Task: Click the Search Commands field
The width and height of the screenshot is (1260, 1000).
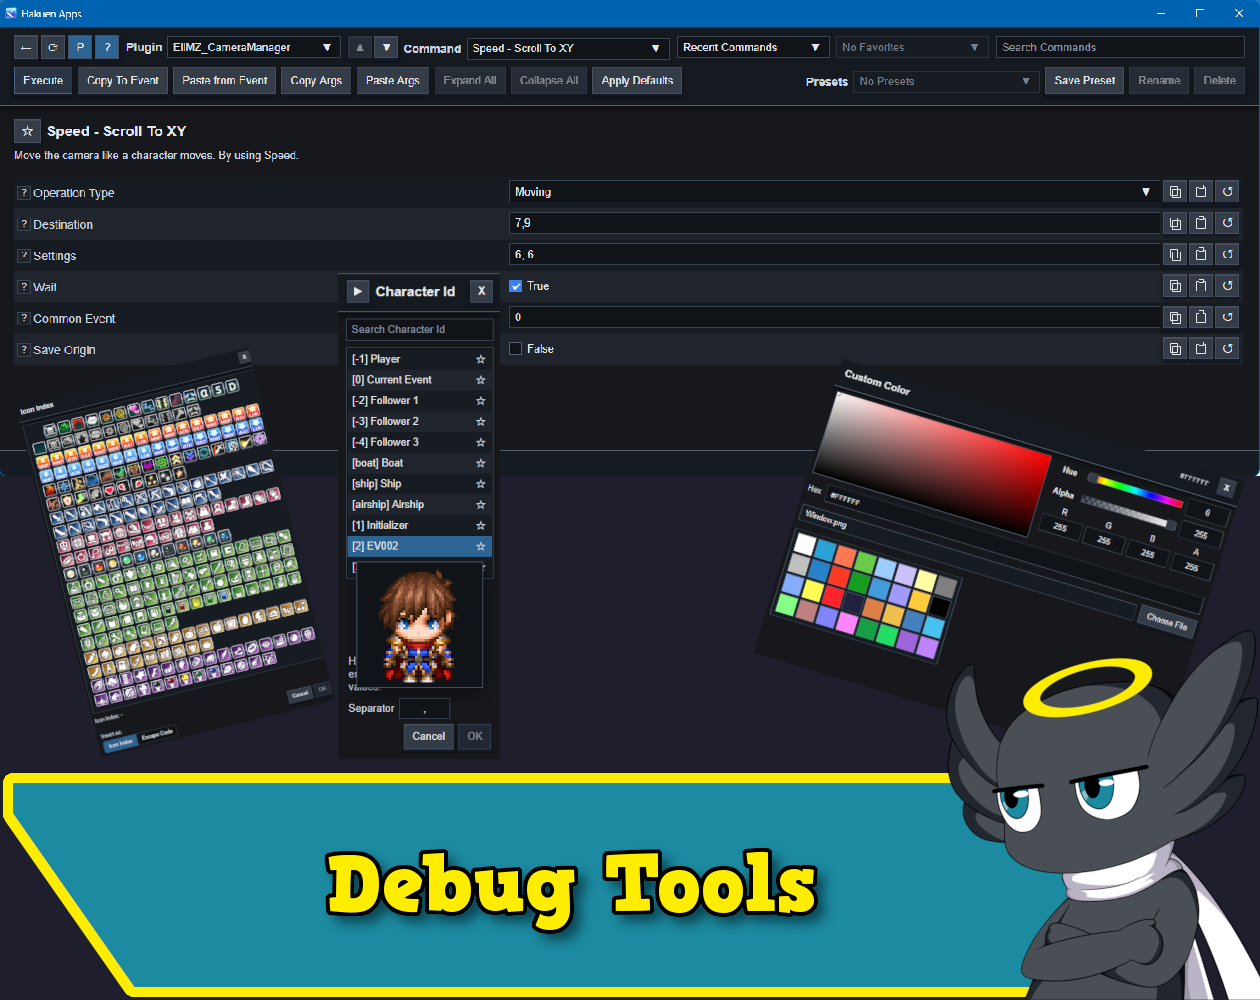Action: 1120,47
